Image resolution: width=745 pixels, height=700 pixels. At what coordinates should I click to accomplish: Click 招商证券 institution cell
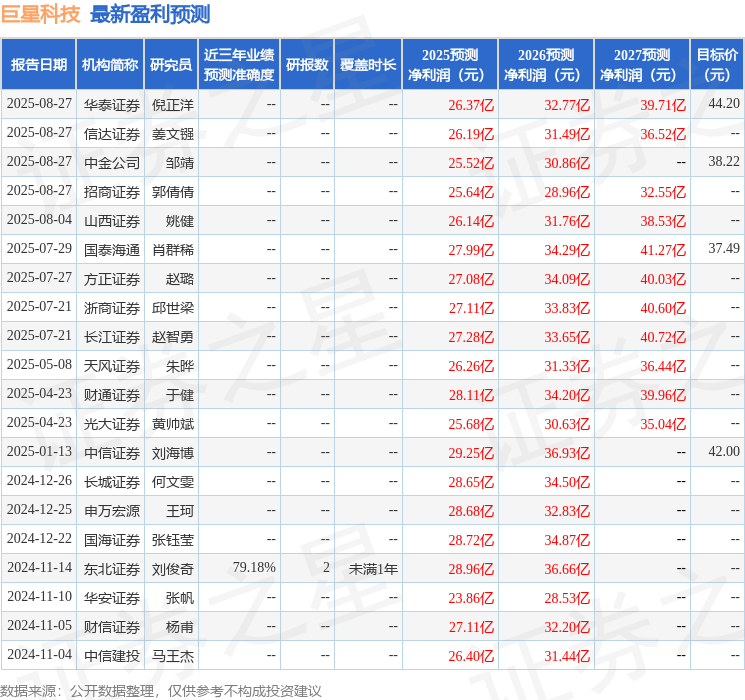[112, 192]
